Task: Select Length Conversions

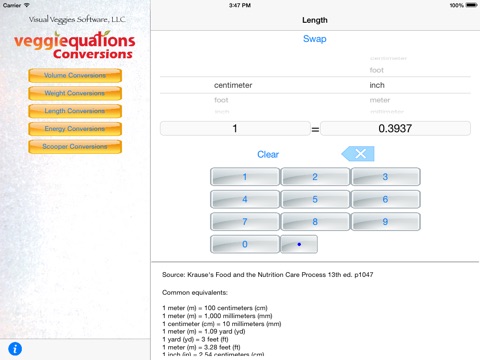Action: point(75,111)
